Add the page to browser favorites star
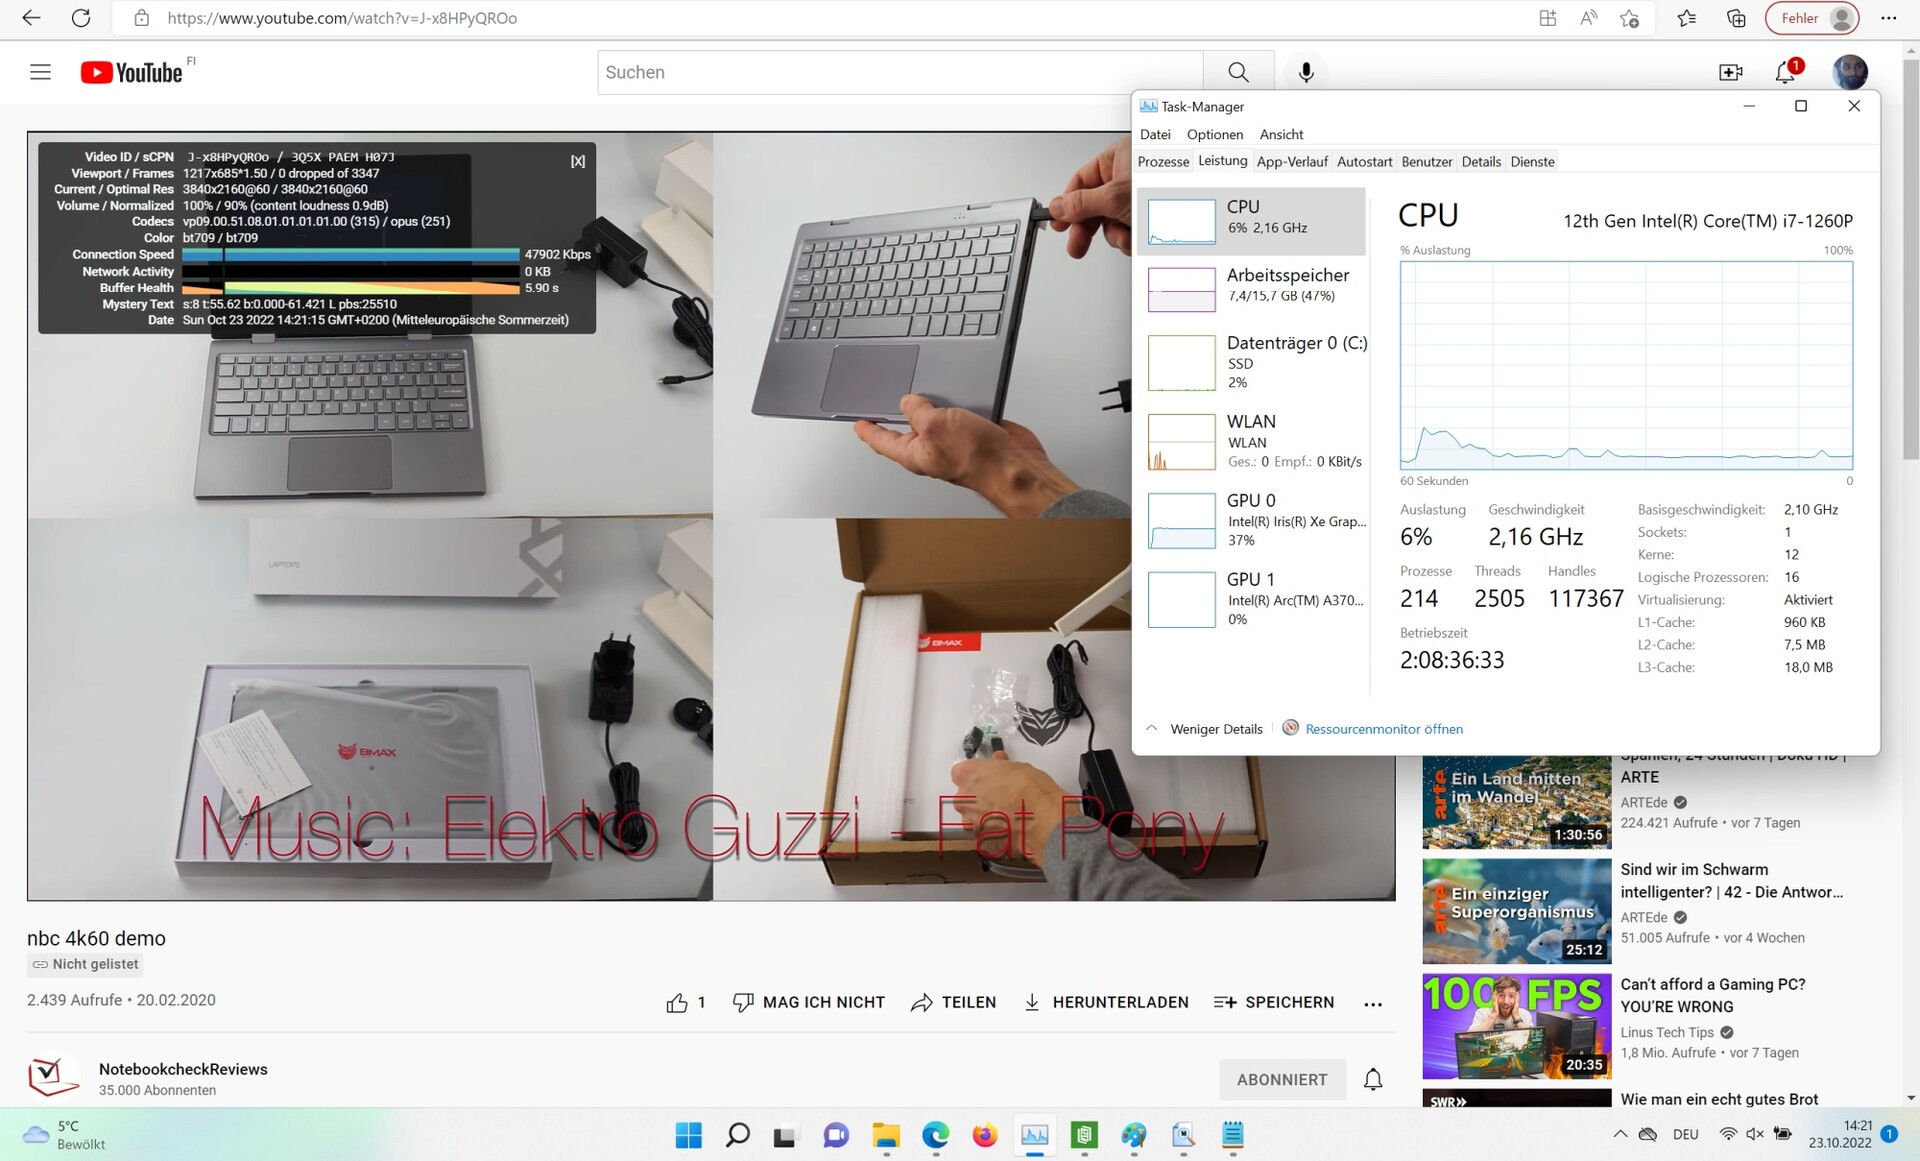Screen dimensions: 1920x1161 tap(1629, 18)
